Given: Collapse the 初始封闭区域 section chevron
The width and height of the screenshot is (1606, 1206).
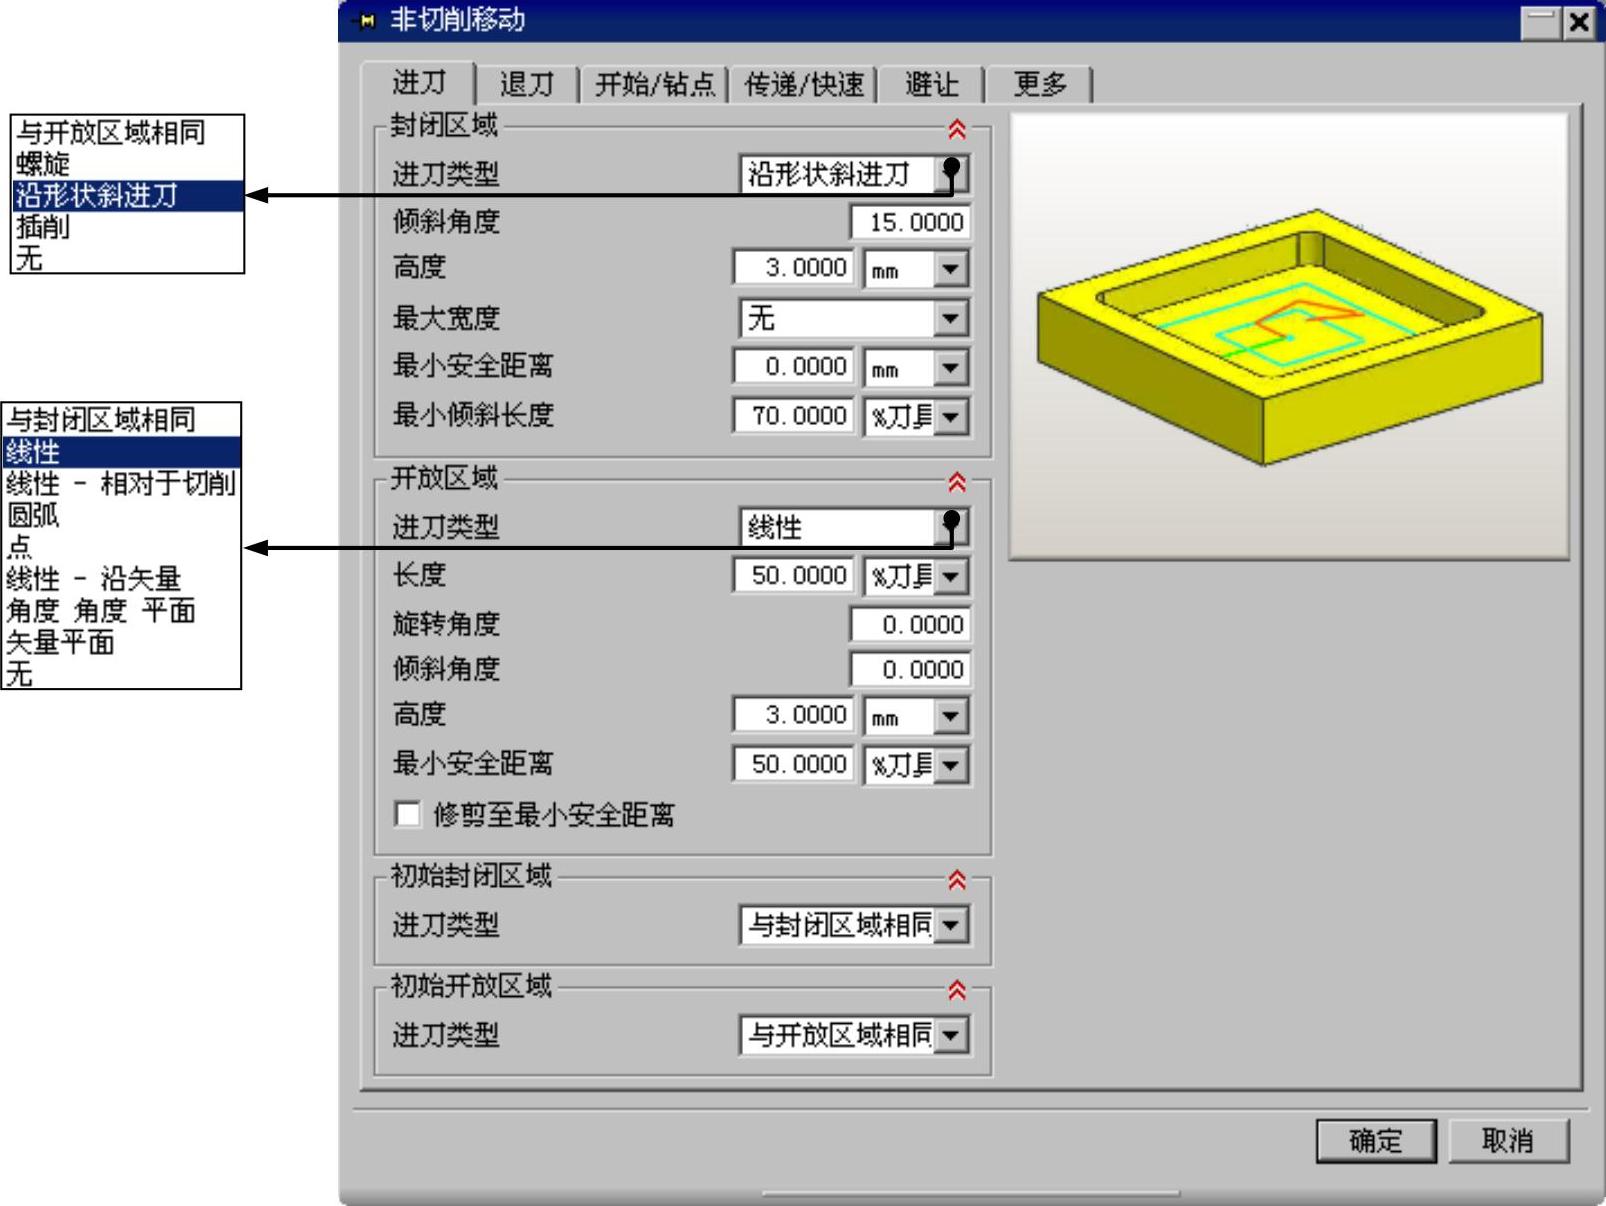Looking at the screenshot, I should [x=957, y=880].
